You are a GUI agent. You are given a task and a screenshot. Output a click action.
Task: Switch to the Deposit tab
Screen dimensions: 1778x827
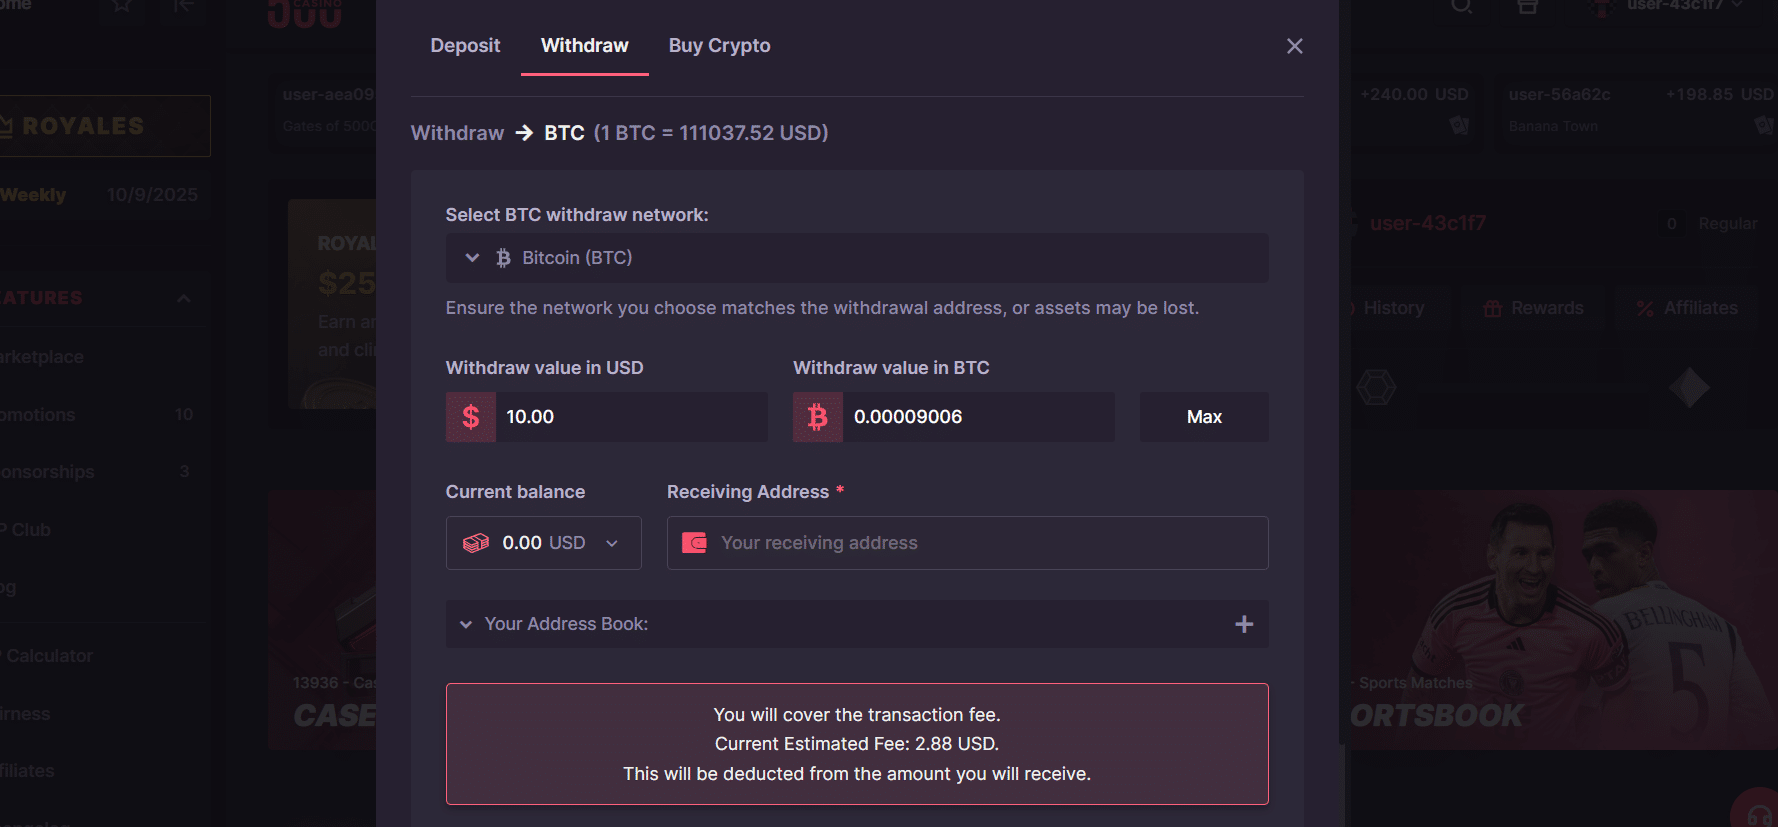[465, 46]
